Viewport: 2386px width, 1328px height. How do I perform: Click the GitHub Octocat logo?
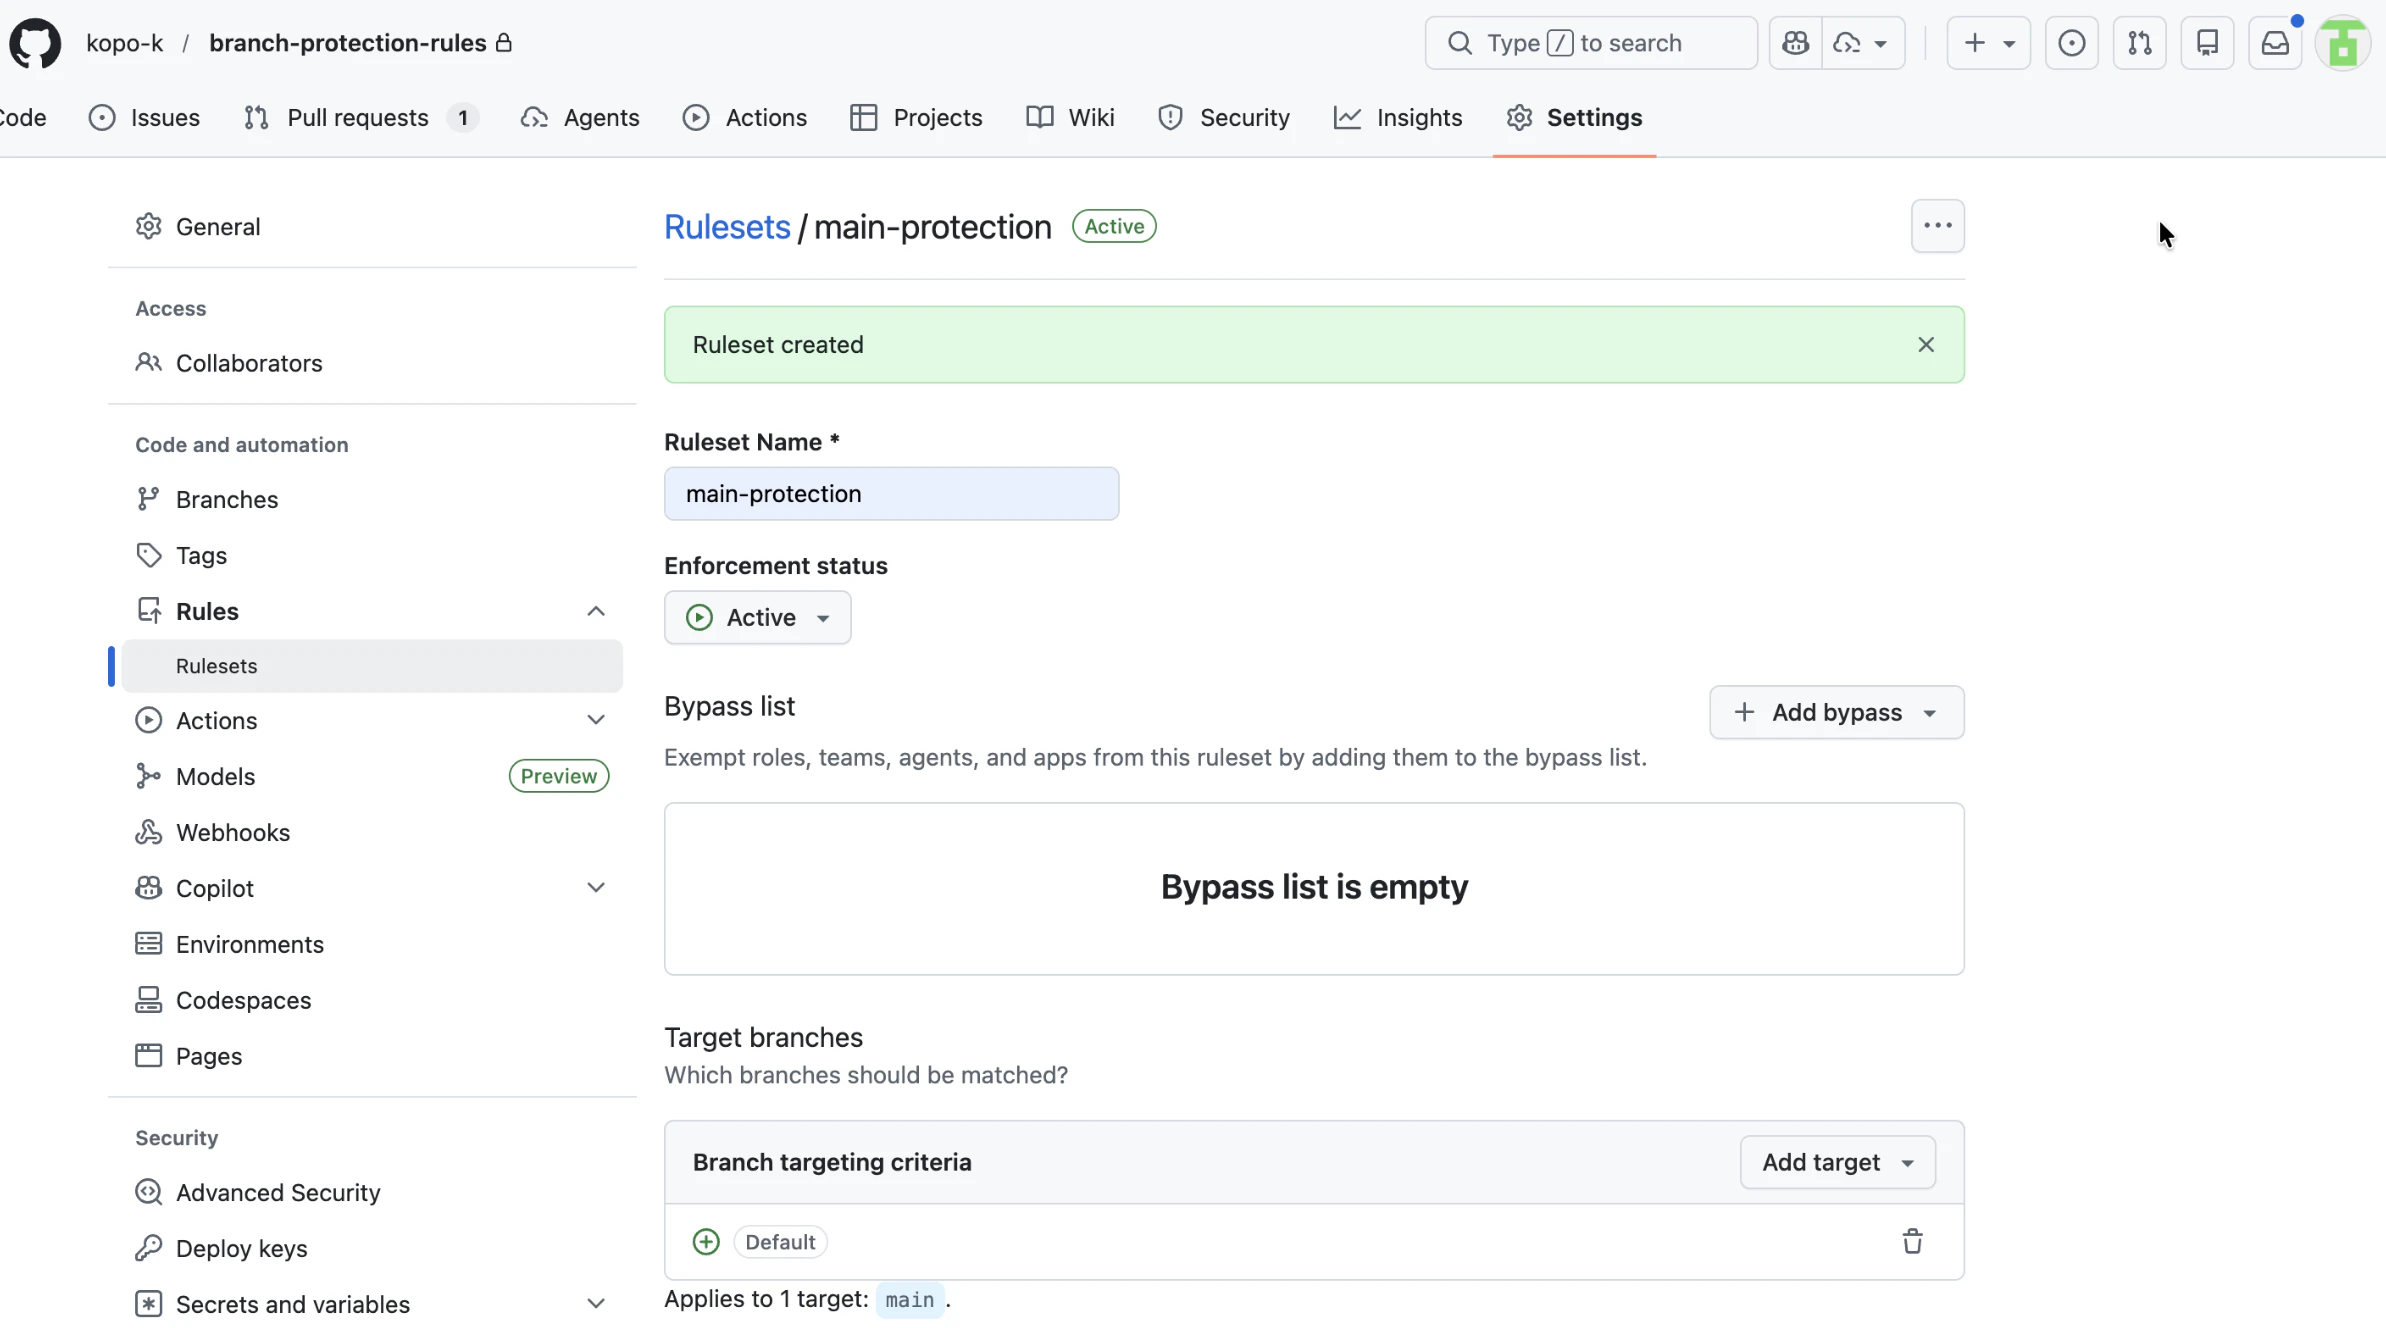coord(35,43)
